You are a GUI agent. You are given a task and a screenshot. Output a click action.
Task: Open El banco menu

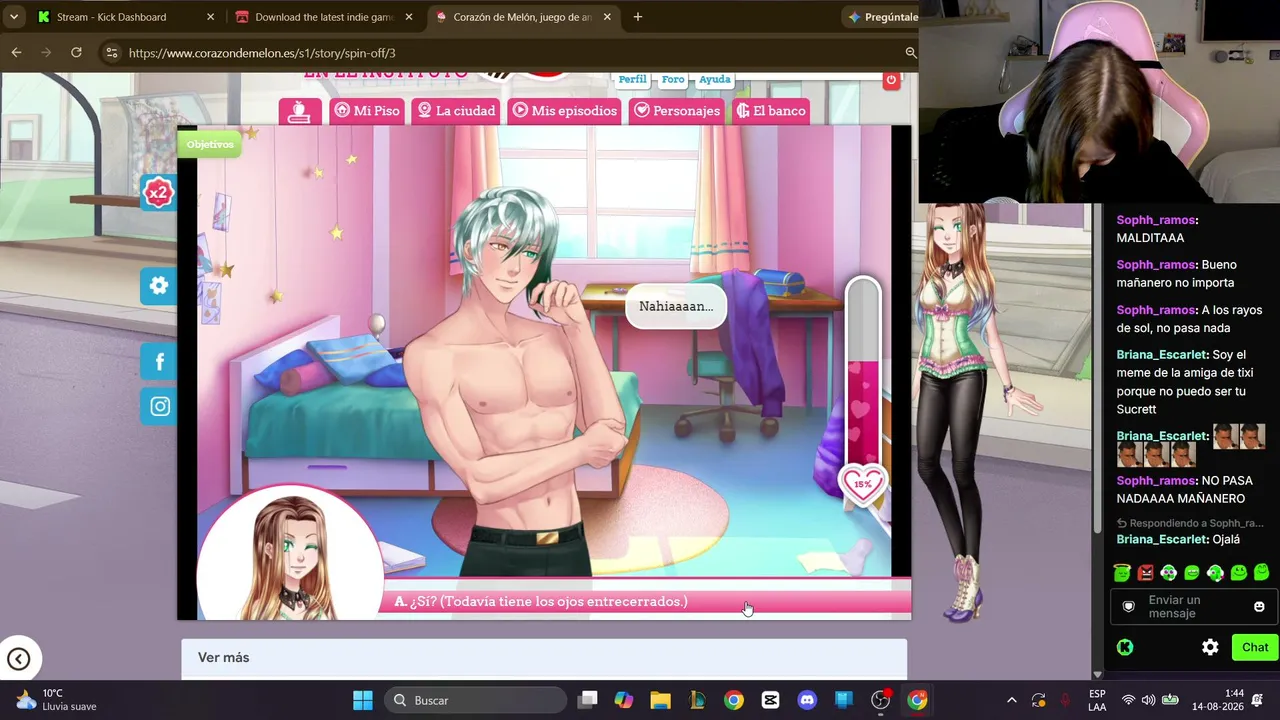pos(771,111)
